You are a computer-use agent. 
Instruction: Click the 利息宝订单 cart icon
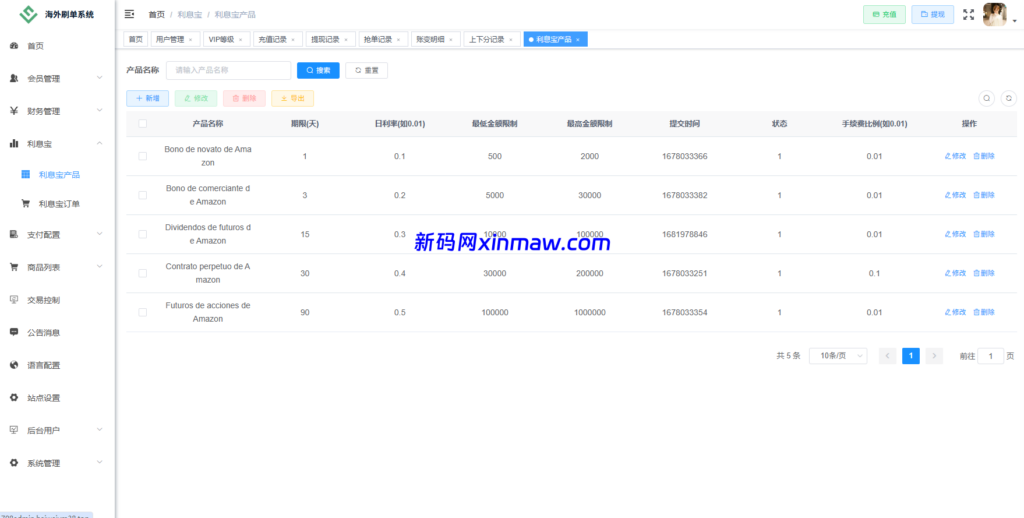coord(25,204)
